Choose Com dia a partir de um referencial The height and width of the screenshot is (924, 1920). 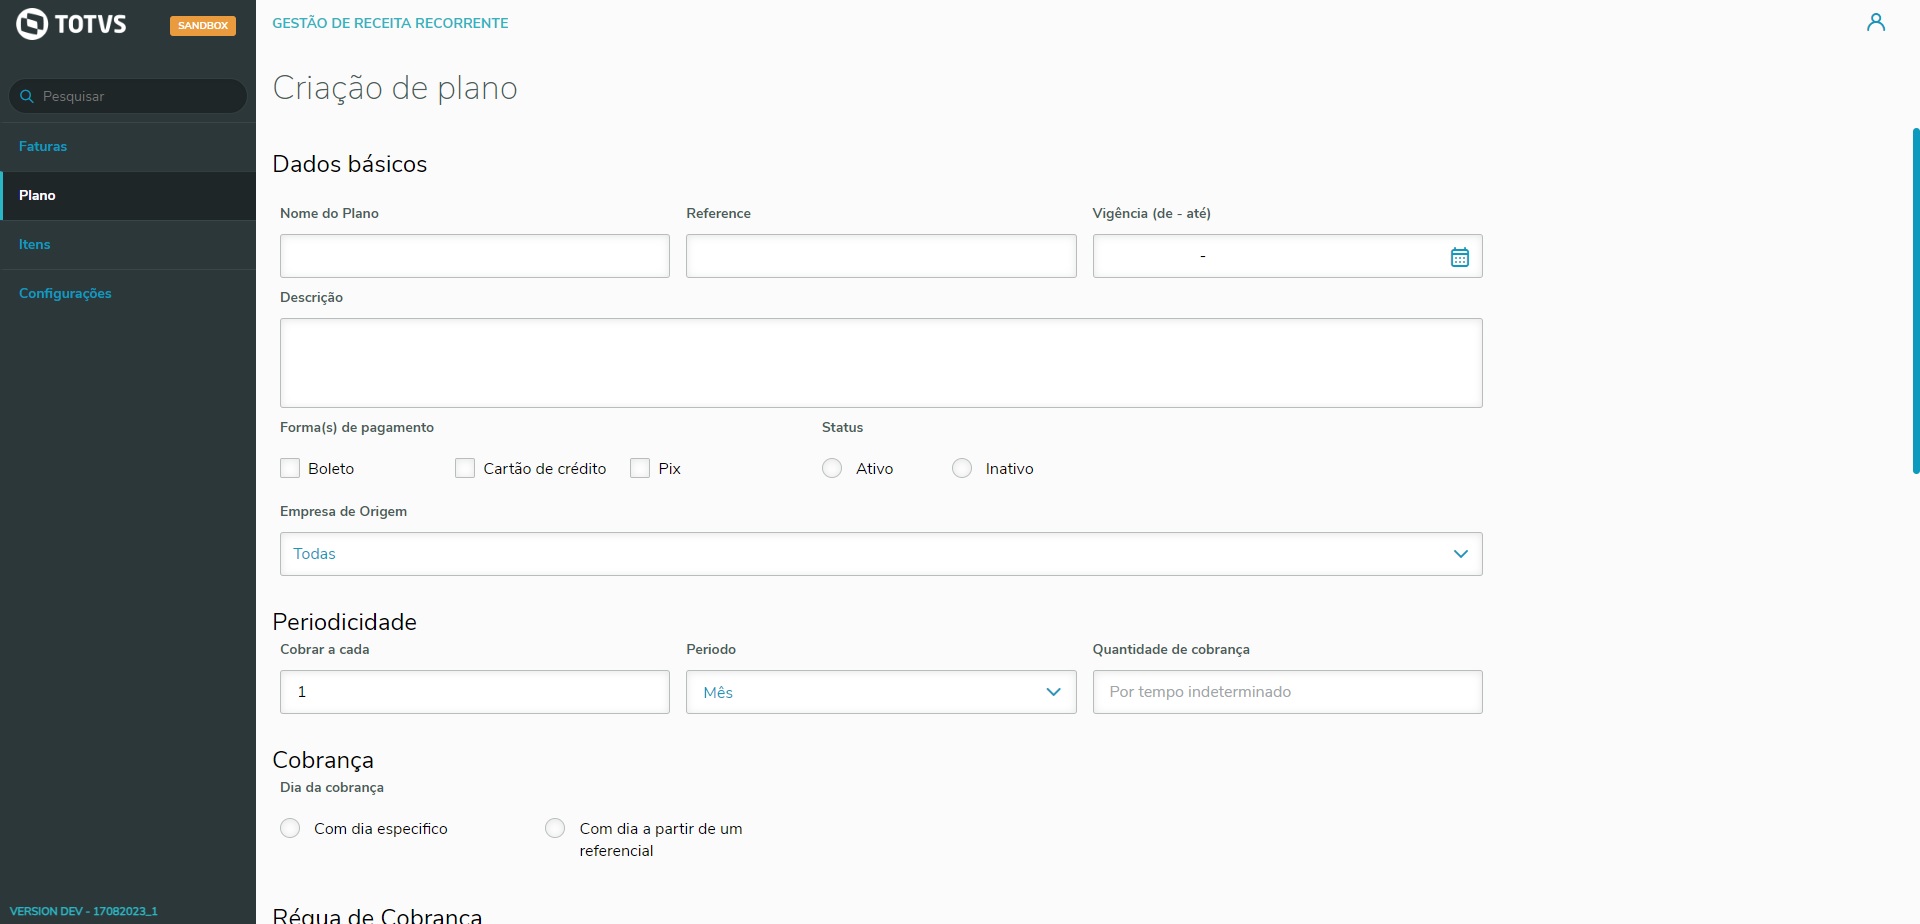pyautogui.click(x=555, y=828)
